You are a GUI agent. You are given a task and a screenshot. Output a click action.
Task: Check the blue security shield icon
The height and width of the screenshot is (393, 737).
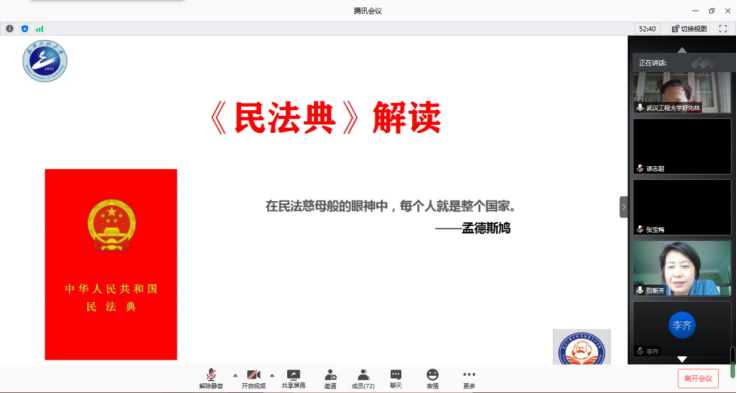(24, 29)
